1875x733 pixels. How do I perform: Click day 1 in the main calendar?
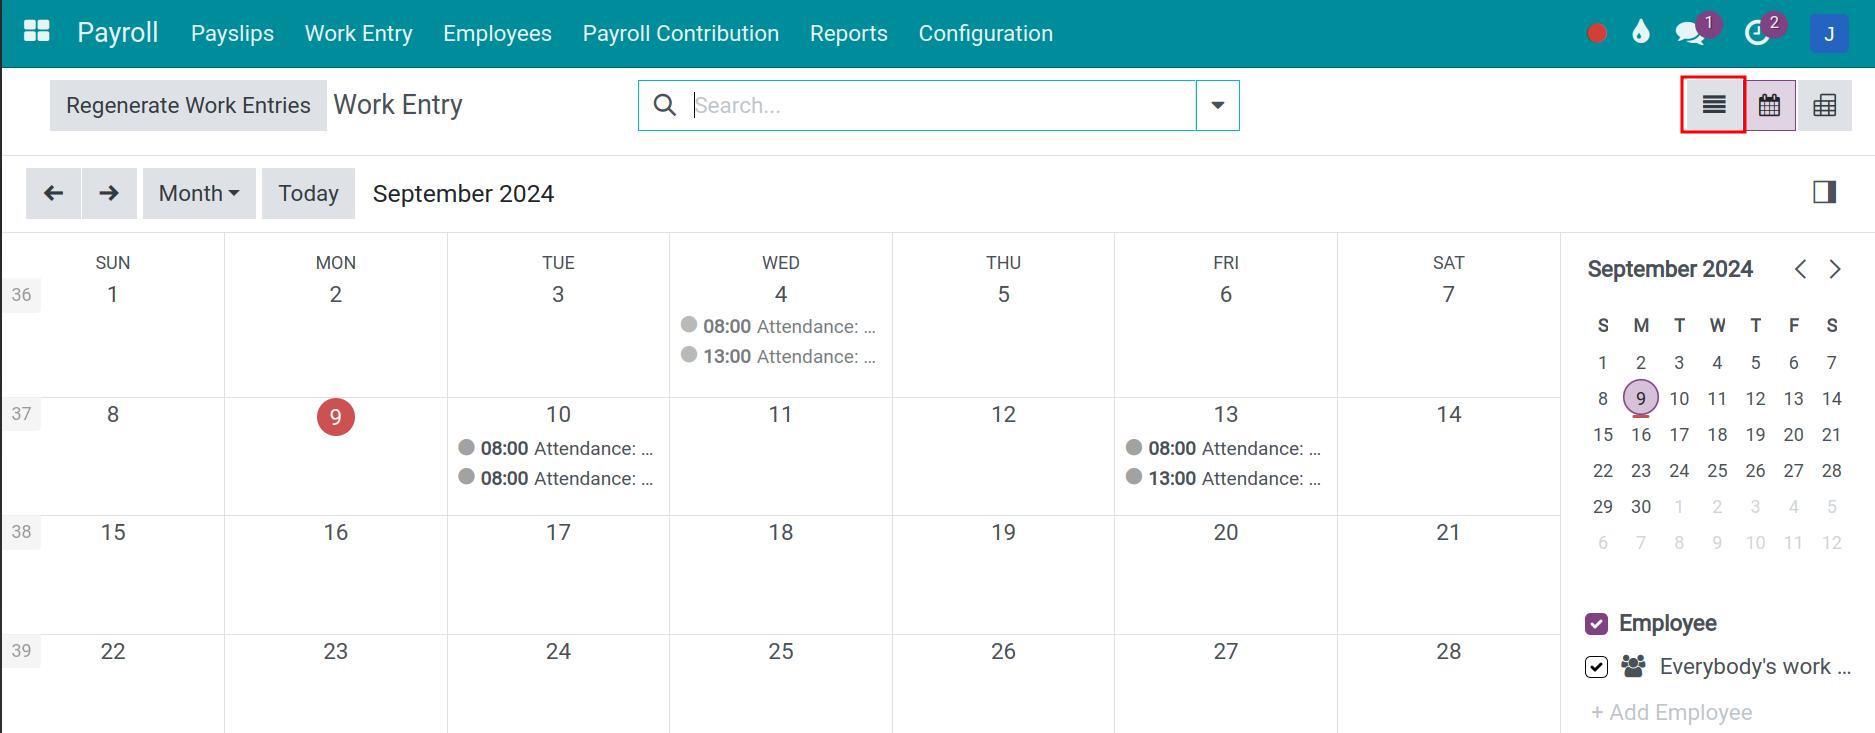pos(113,295)
